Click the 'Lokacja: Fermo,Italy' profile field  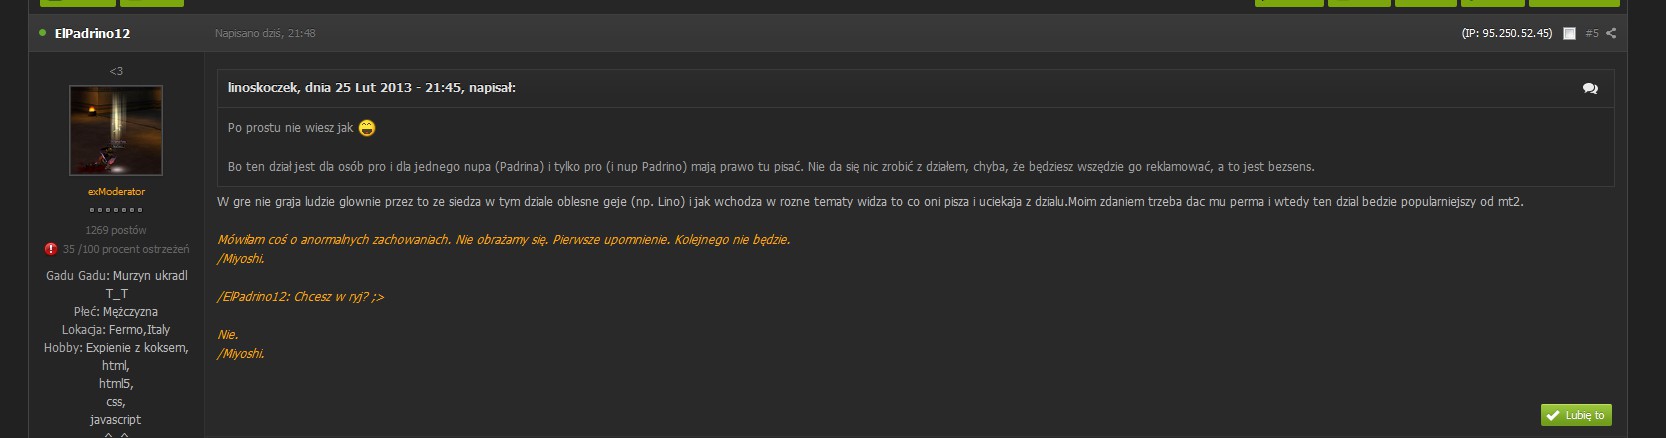coord(116,329)
